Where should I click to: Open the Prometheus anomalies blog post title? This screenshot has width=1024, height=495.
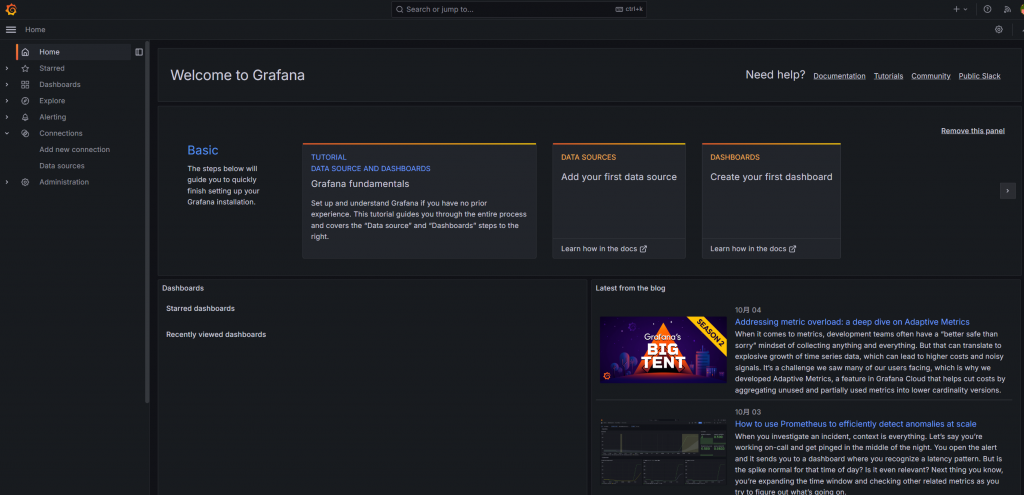[x=856, y=424]
